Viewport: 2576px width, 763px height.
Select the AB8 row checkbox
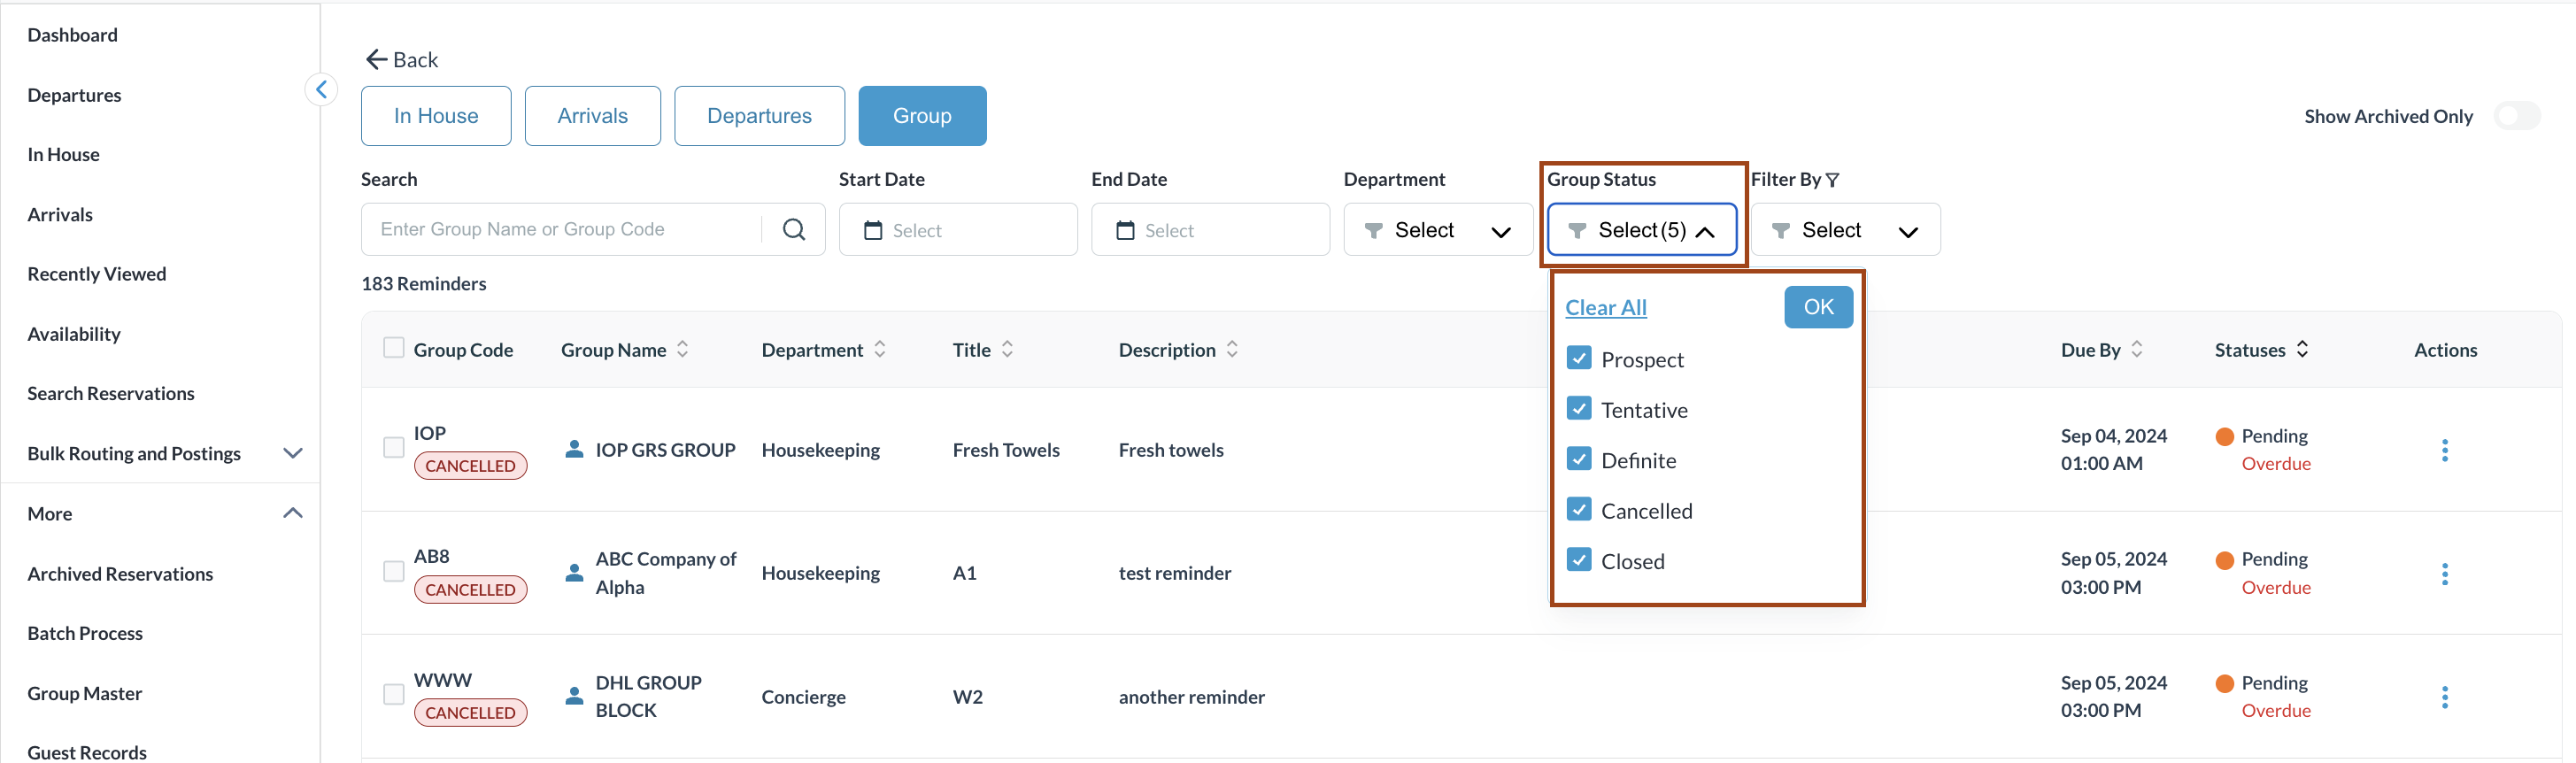tap(394, 571)
